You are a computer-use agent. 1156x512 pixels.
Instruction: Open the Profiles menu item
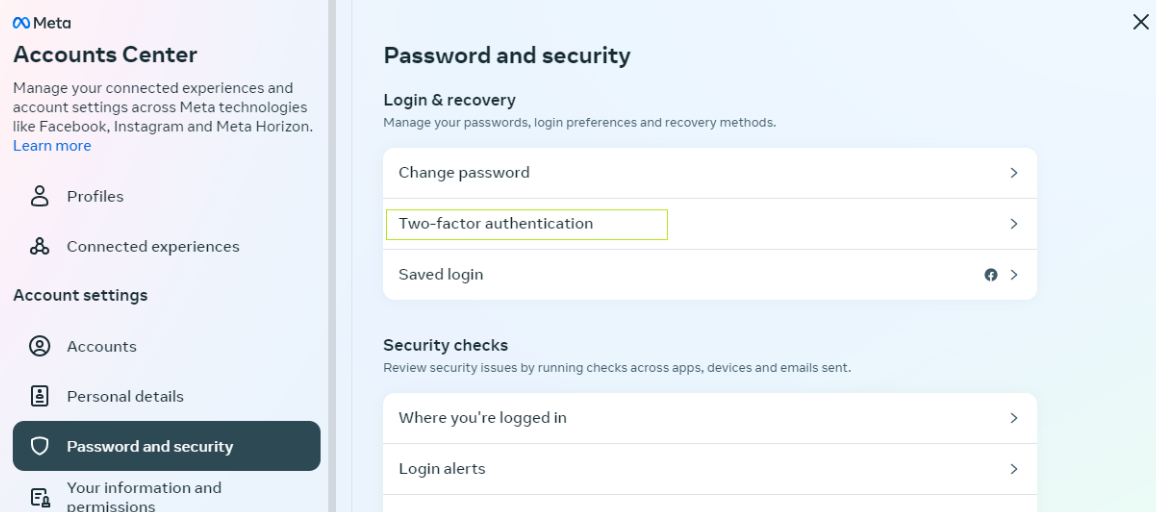click(x=95, y=196)
